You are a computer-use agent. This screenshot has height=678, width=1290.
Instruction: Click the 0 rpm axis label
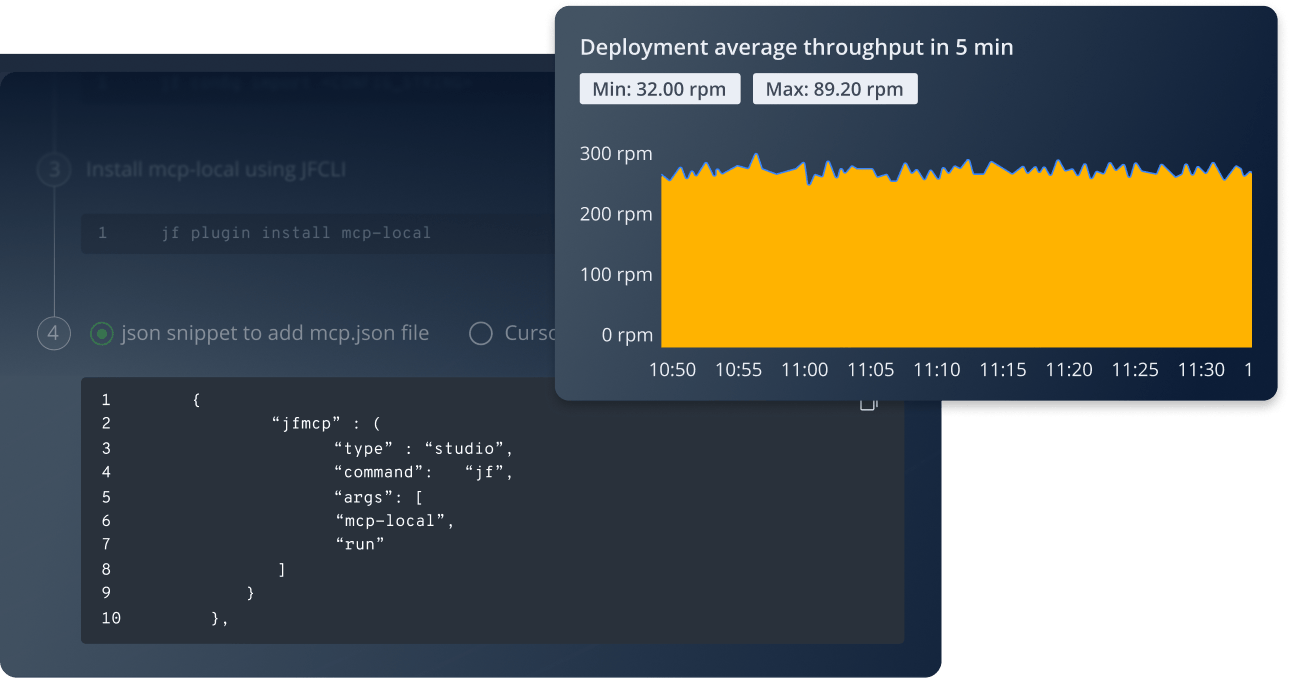(626, 335)
